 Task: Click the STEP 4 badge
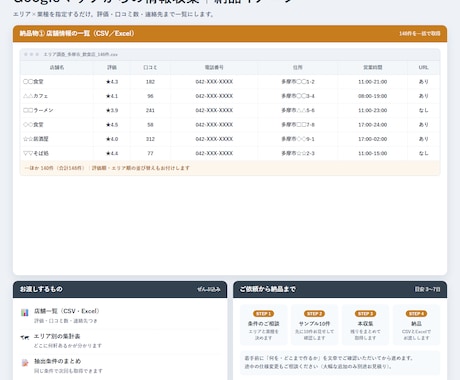pos(416,314)
